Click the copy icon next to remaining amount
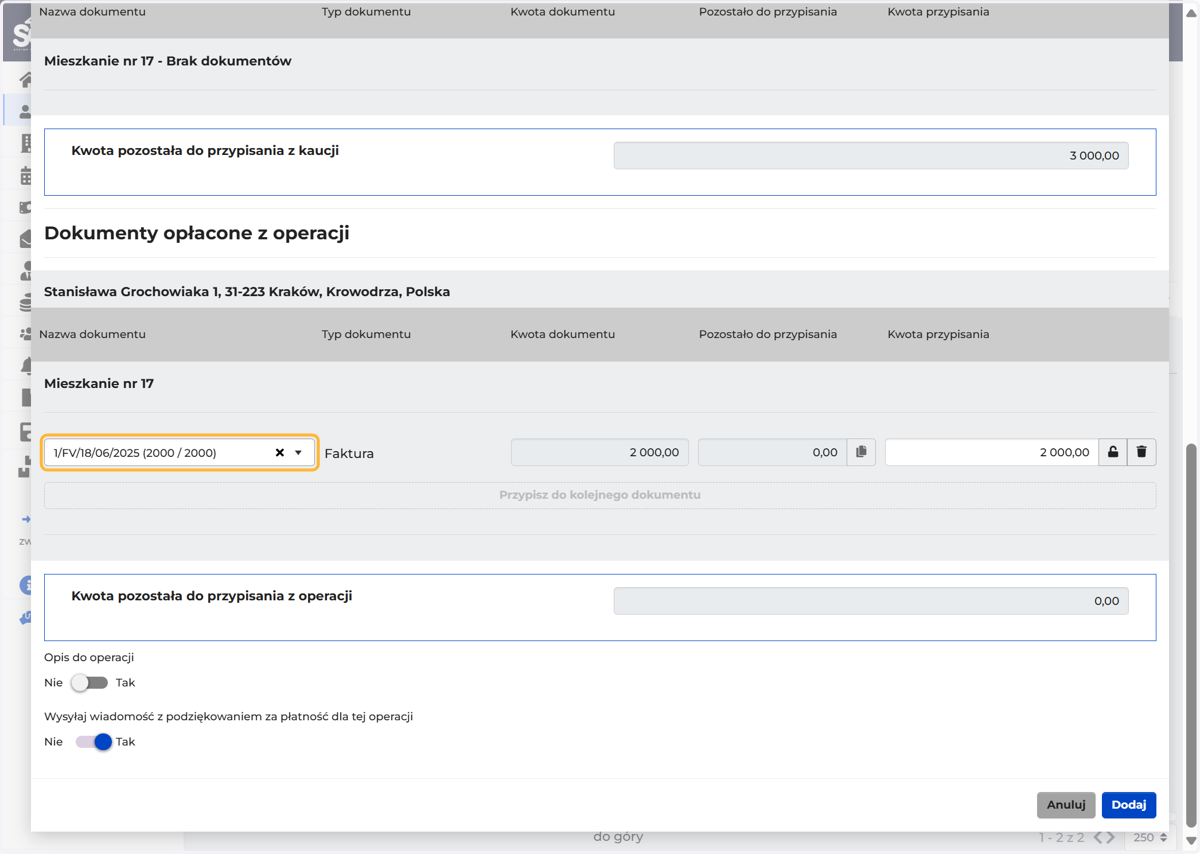Viewport: 1200px width, 854px height. (861, 452)
